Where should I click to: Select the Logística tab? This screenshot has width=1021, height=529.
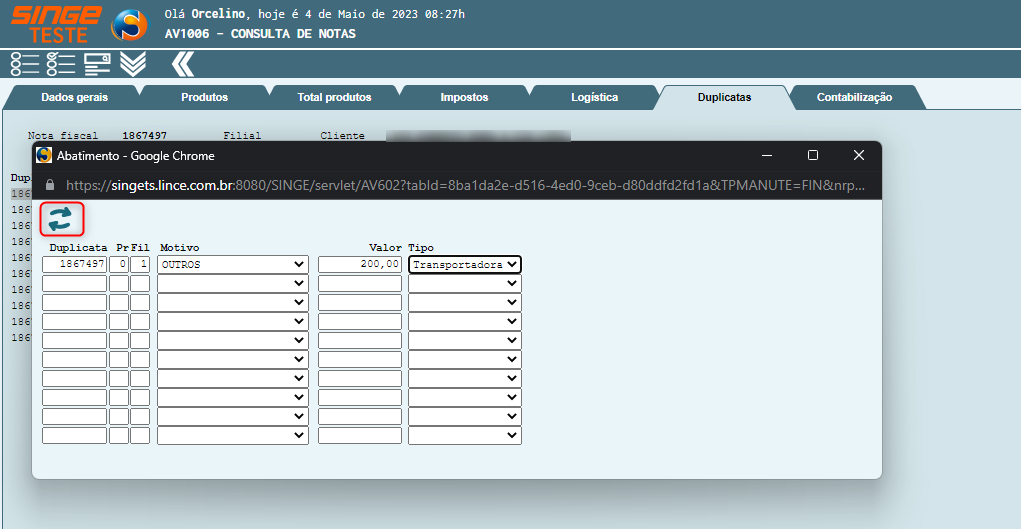coord(594,98)
